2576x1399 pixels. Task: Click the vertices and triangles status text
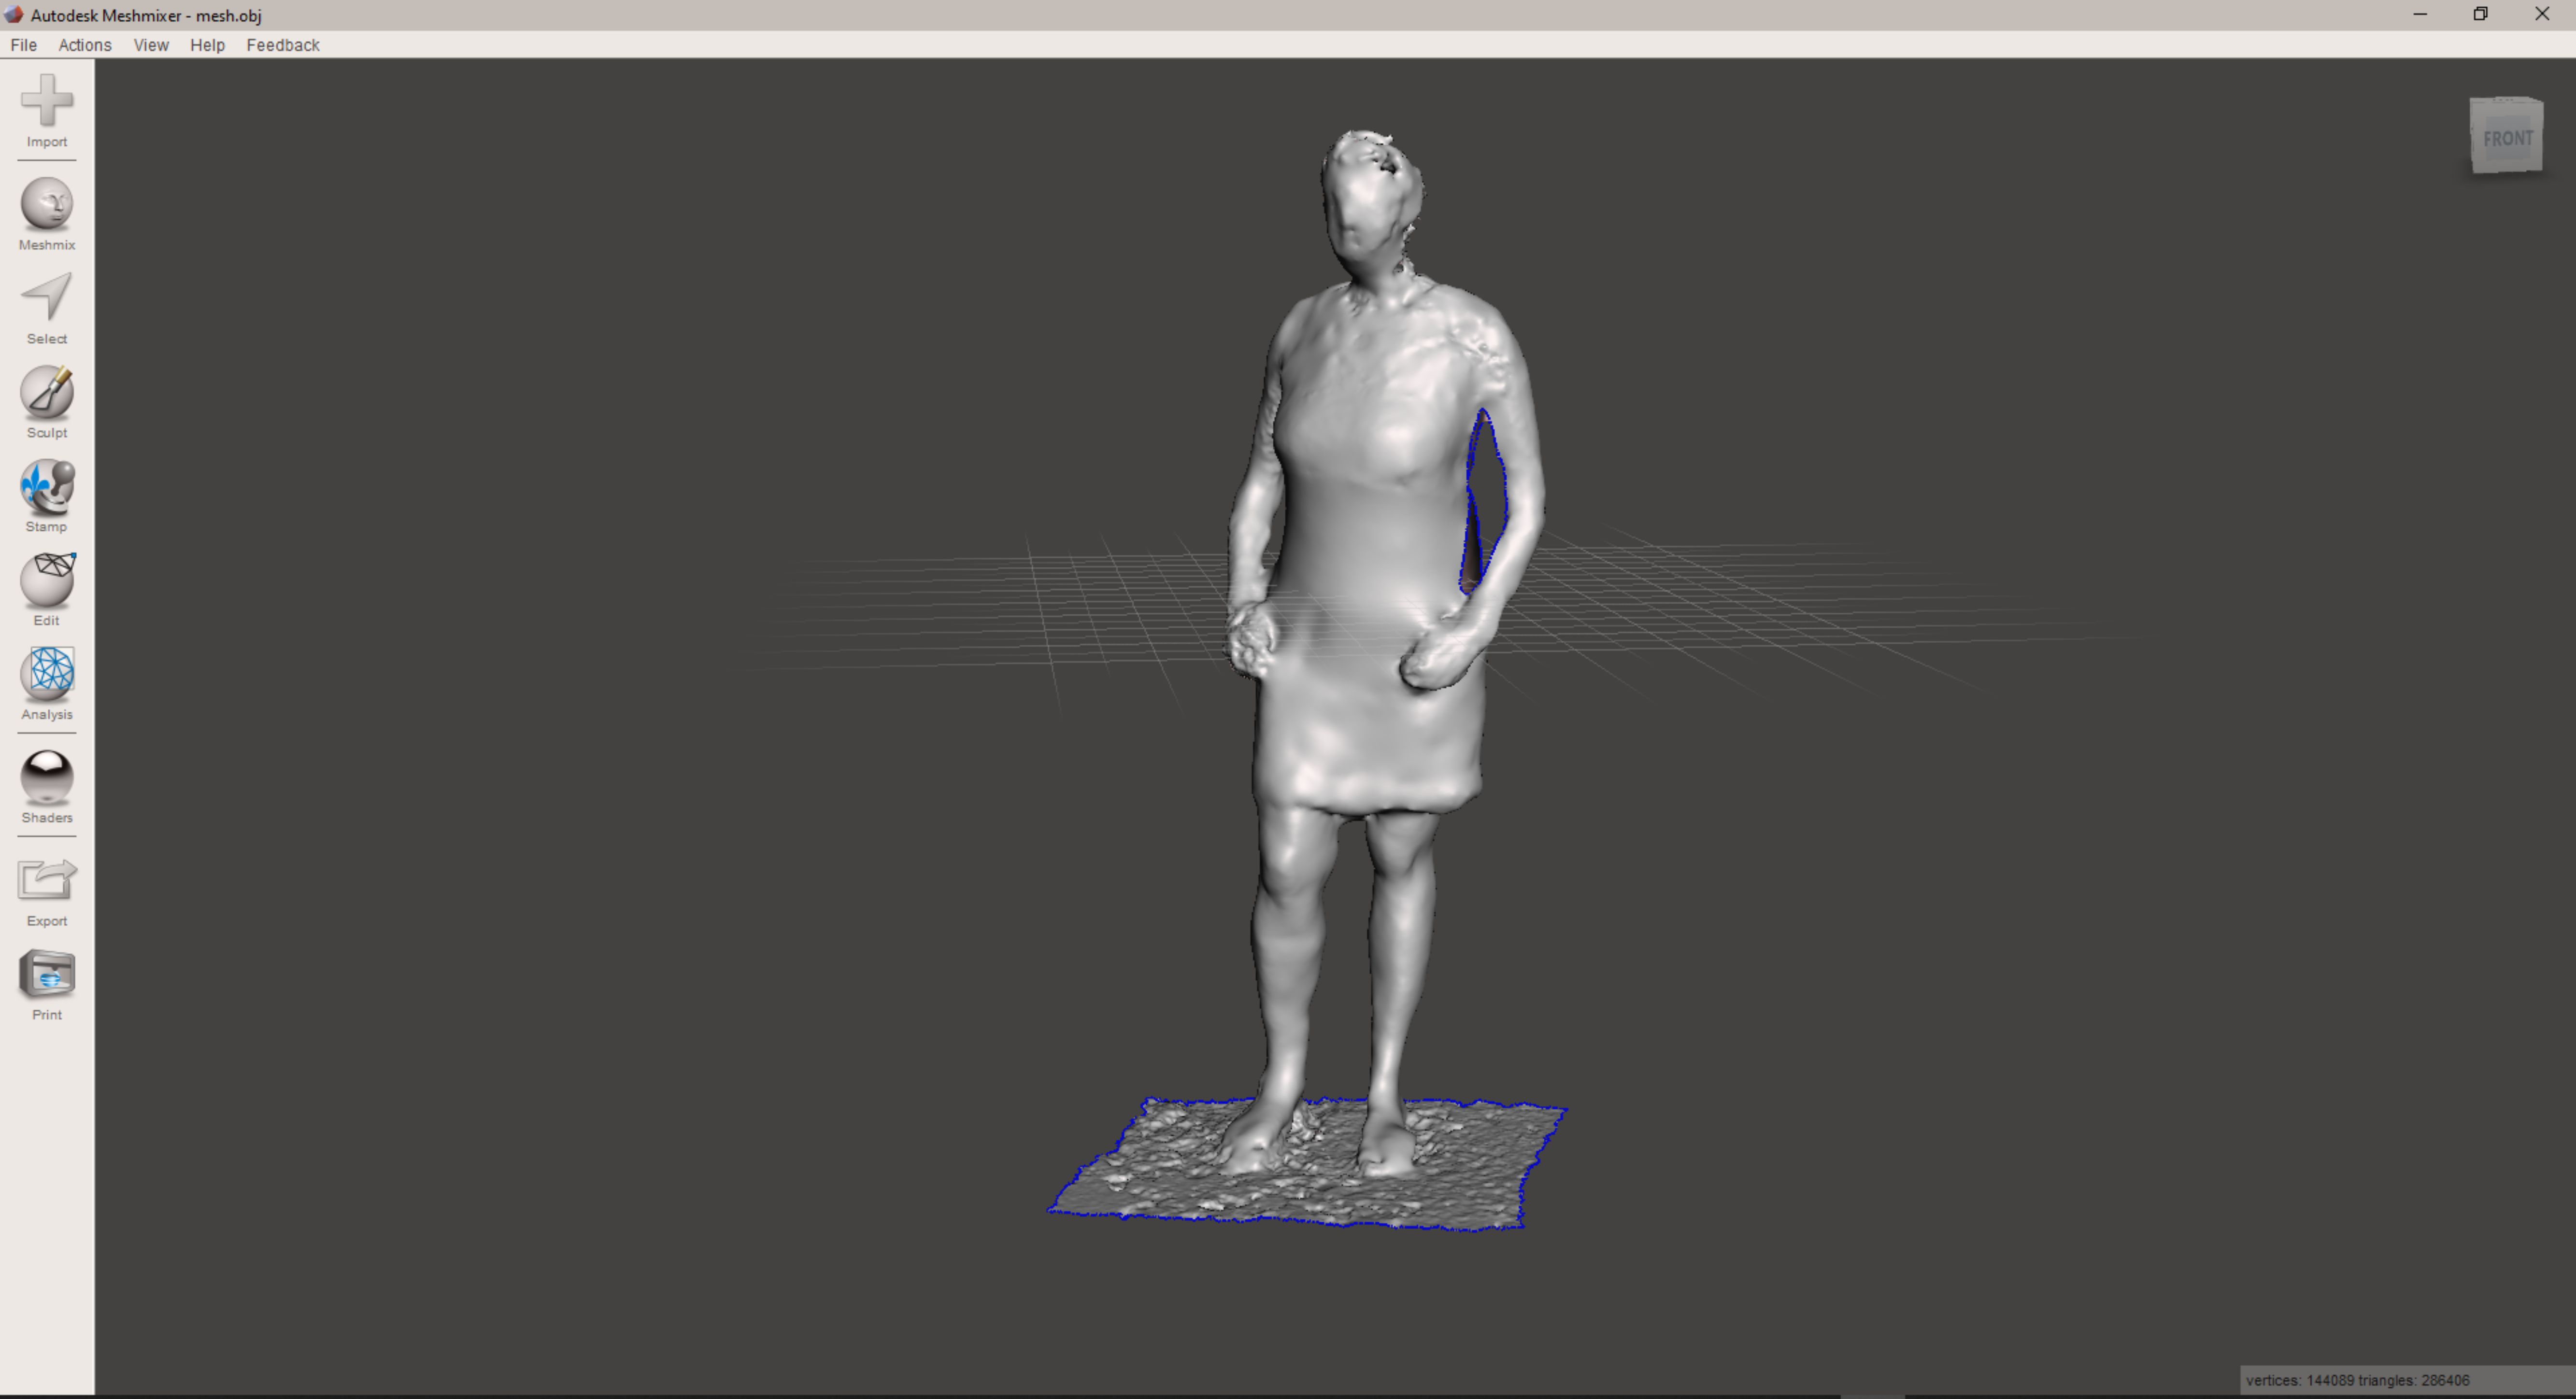[x=2357, y=1380]
